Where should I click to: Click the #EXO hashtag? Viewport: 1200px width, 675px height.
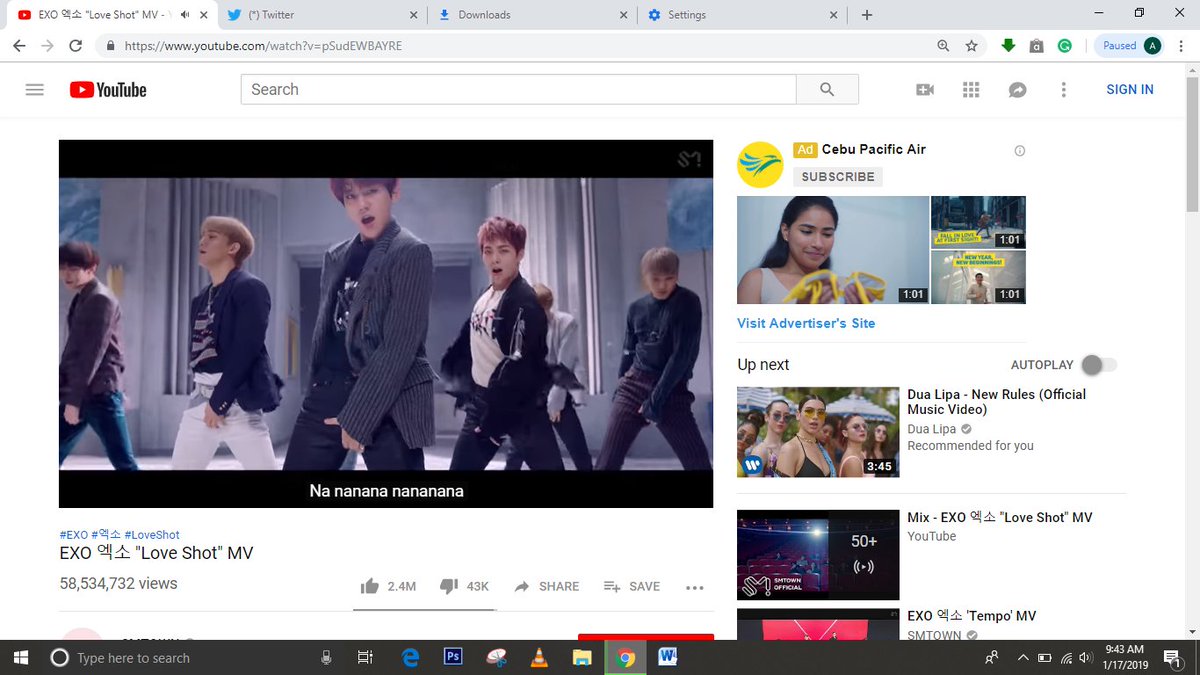click(73, 535)
